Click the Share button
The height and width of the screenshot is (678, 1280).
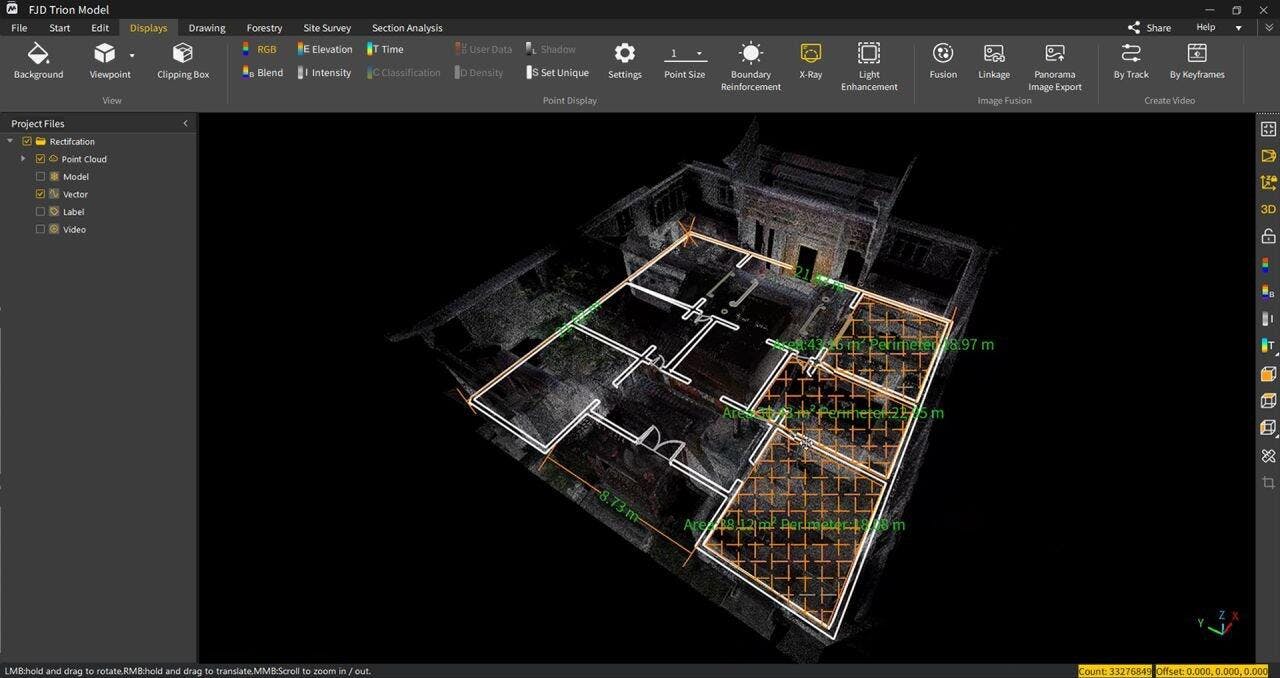(x=1149, y=28)
